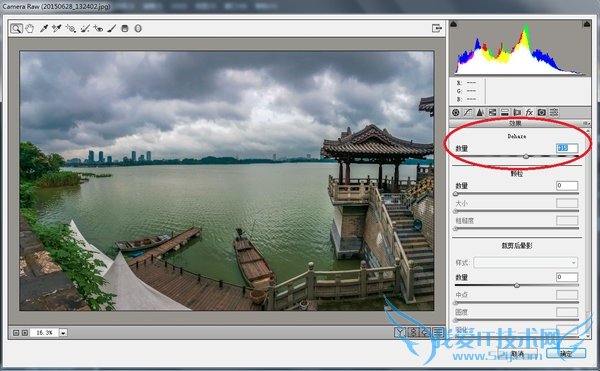The width and height of the screenshot is (600, 371).
Task: Open the Detail panel tab
Action: click(480, 112)
